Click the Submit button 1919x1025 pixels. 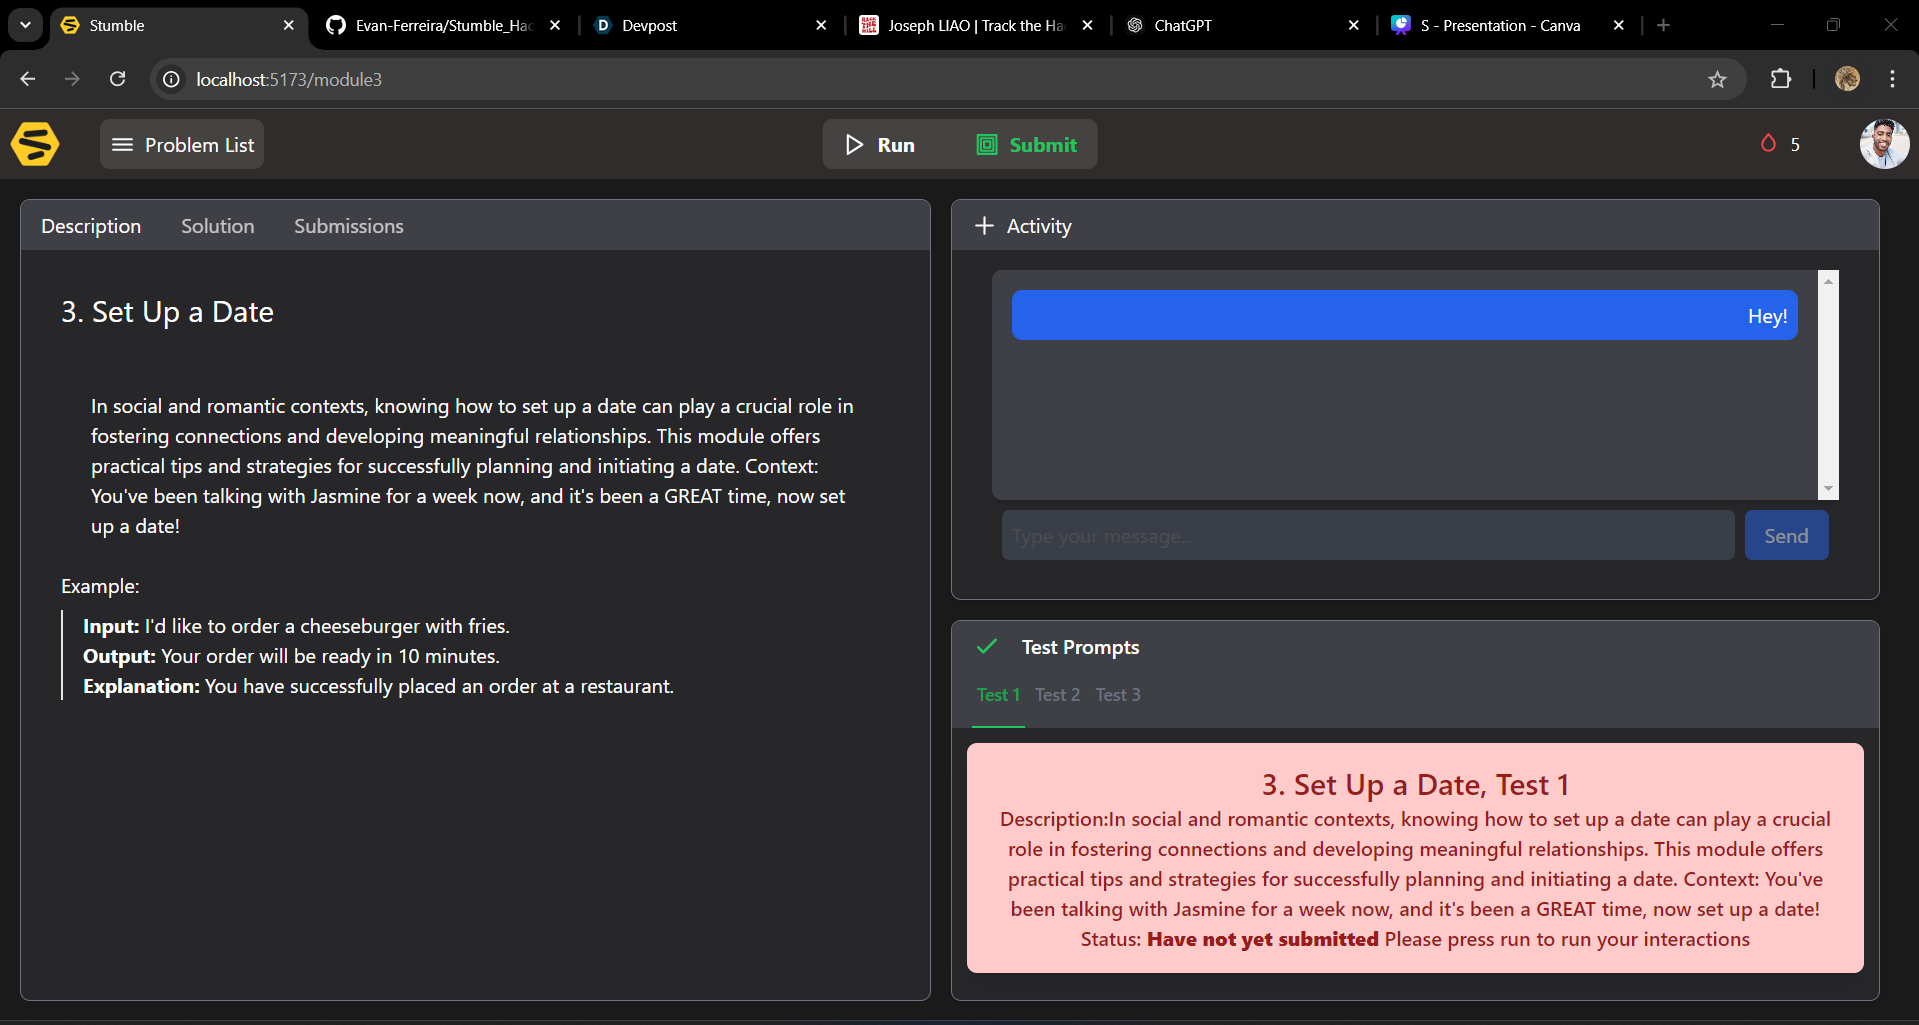click(1027, 144)
